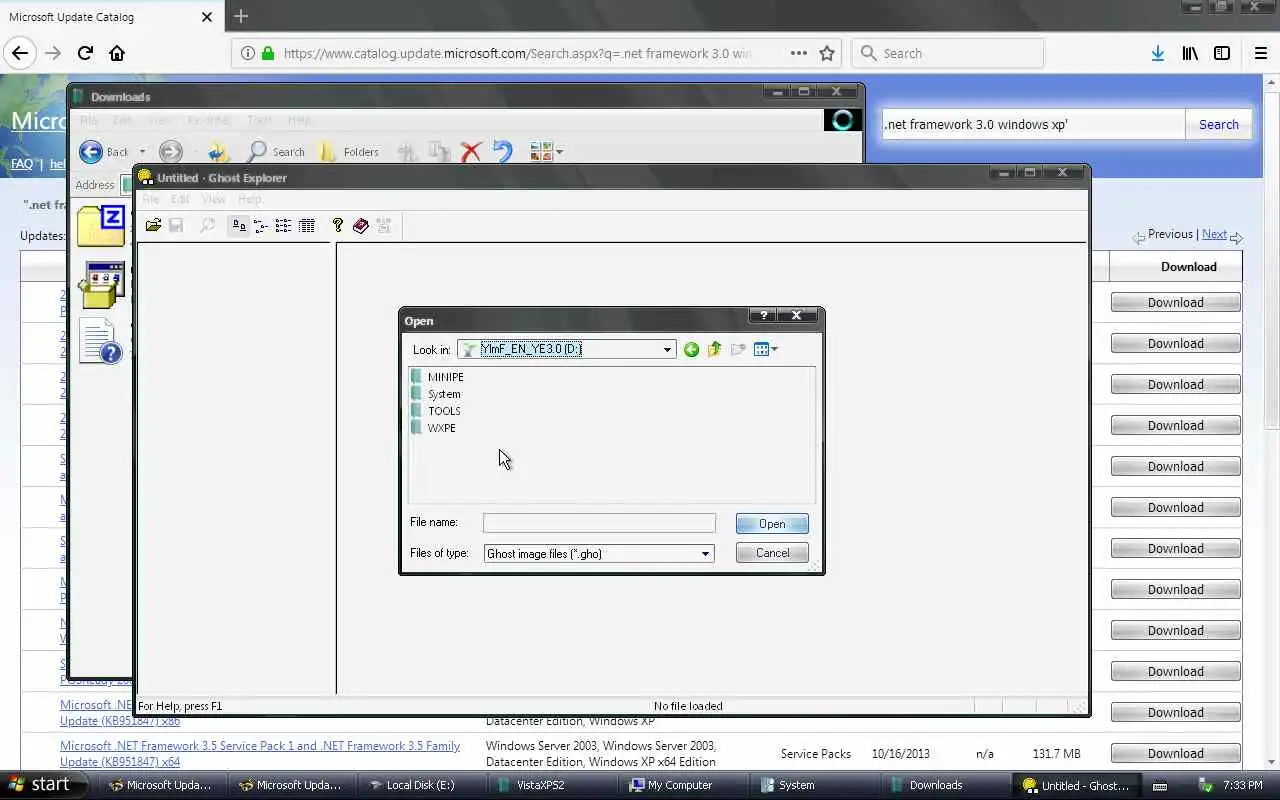Open the Back history dropdown arrow in Downloads

(142, 152)
